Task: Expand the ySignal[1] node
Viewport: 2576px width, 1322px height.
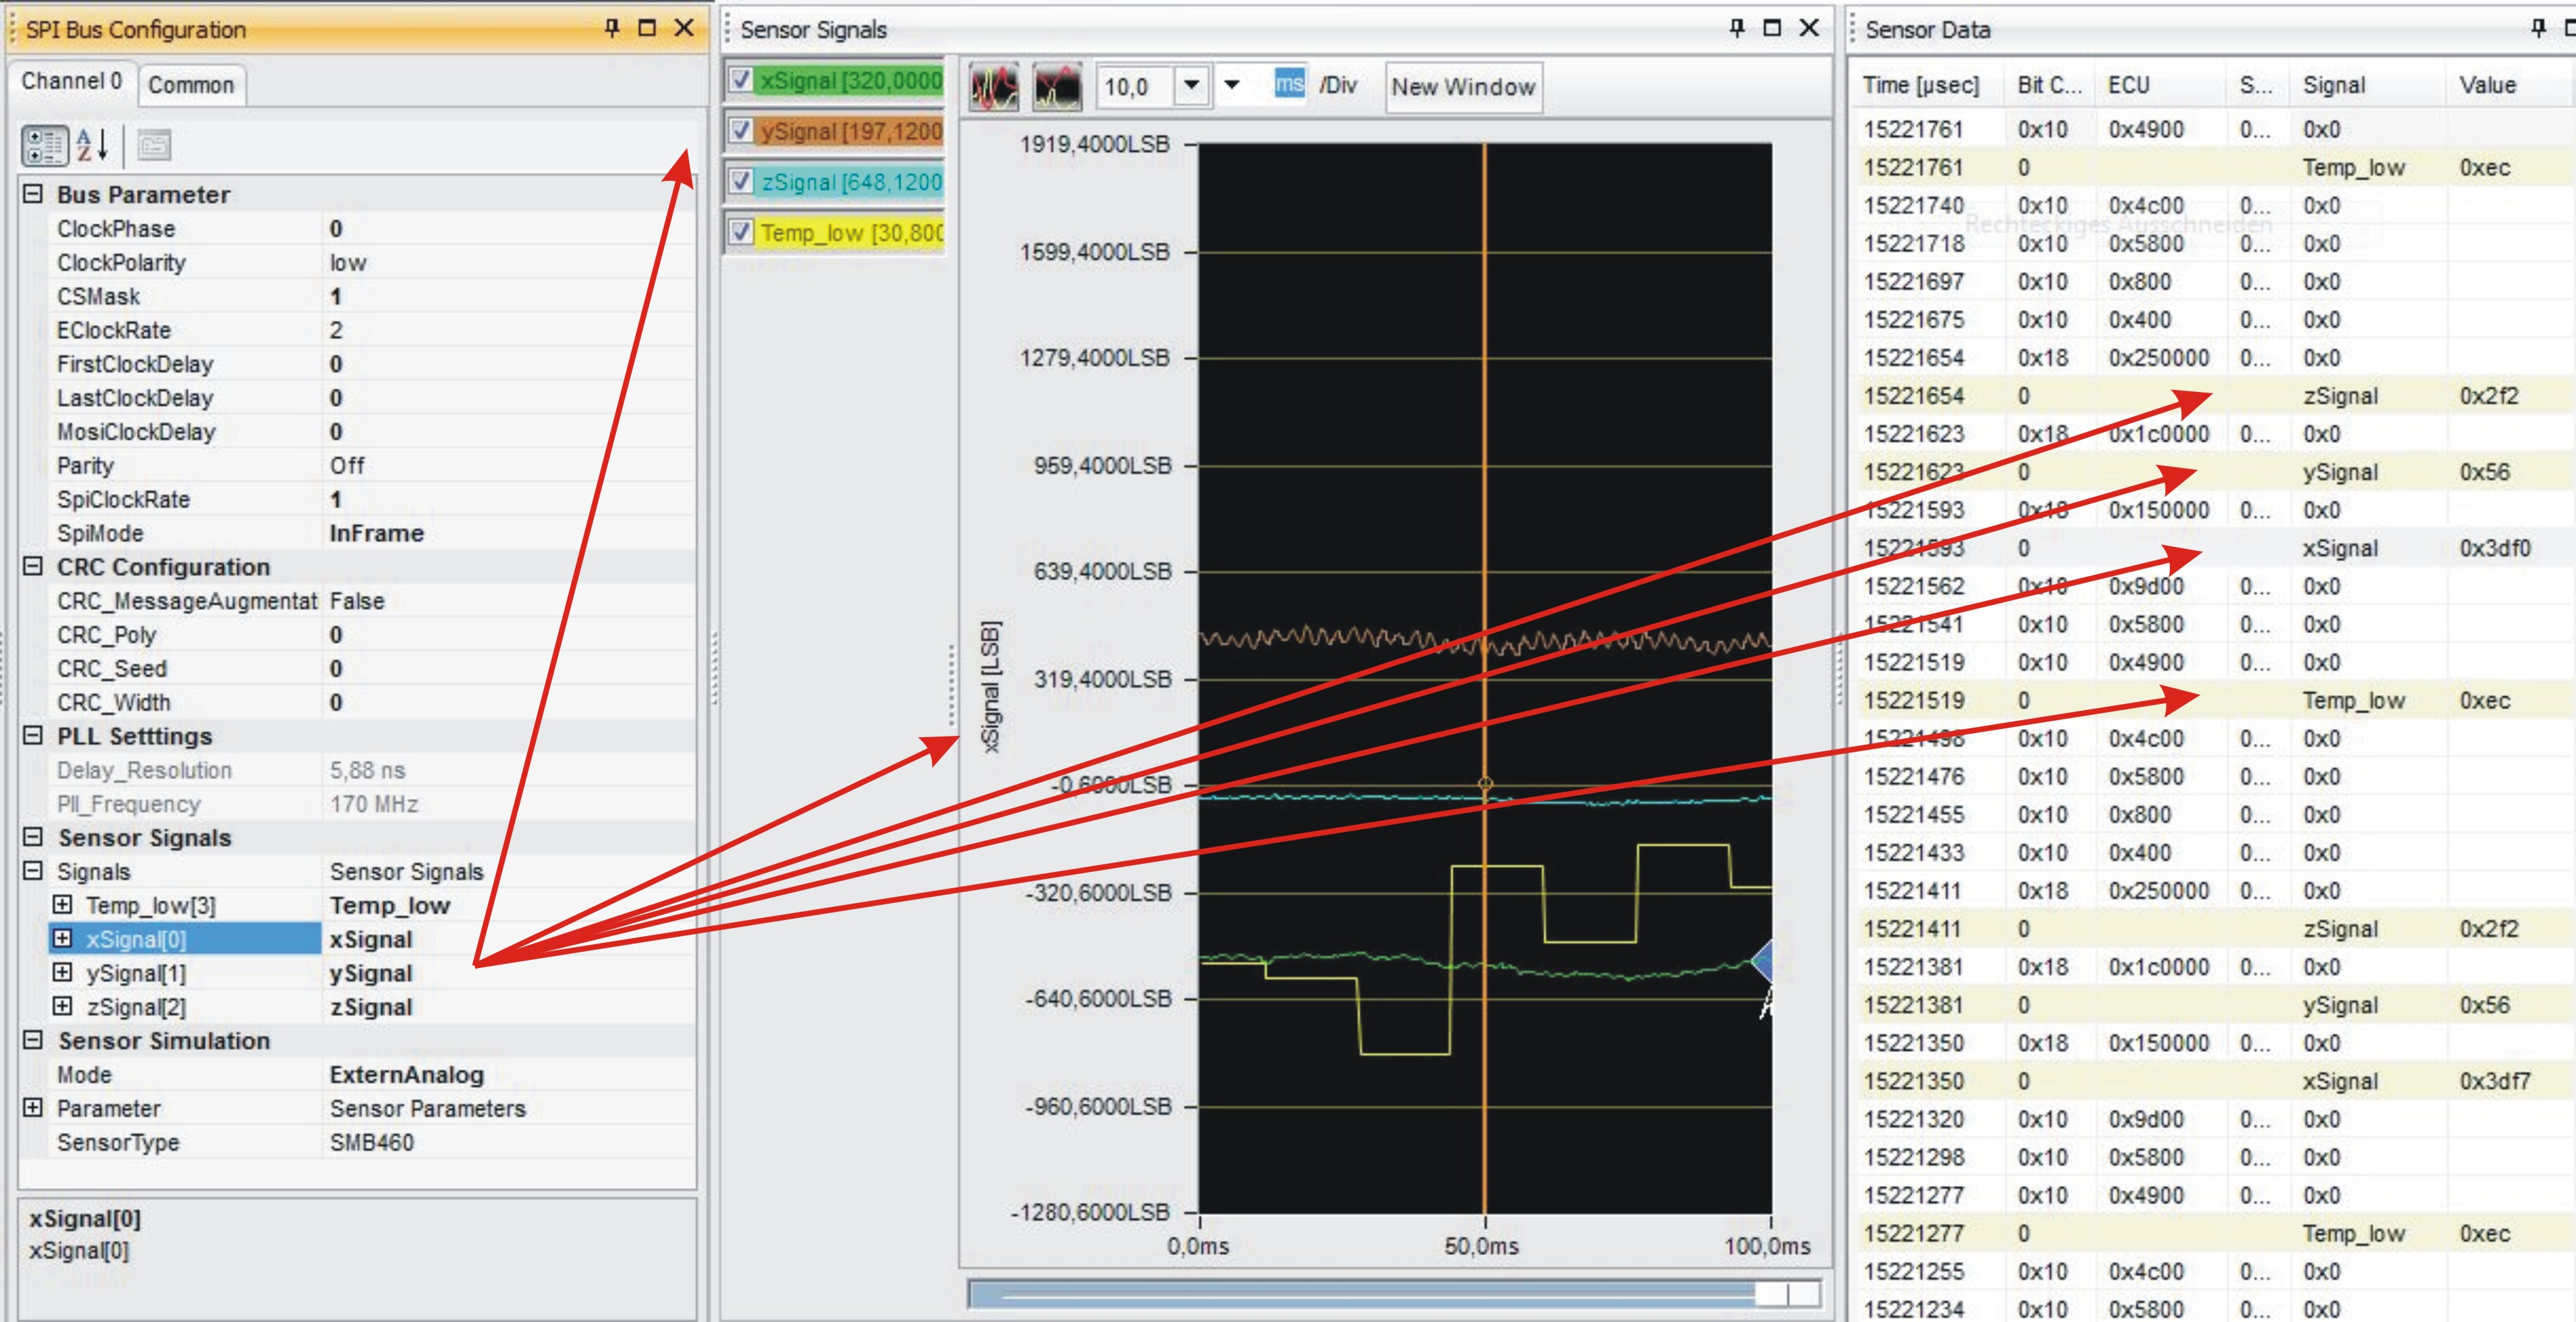Action: coord(62,973)
